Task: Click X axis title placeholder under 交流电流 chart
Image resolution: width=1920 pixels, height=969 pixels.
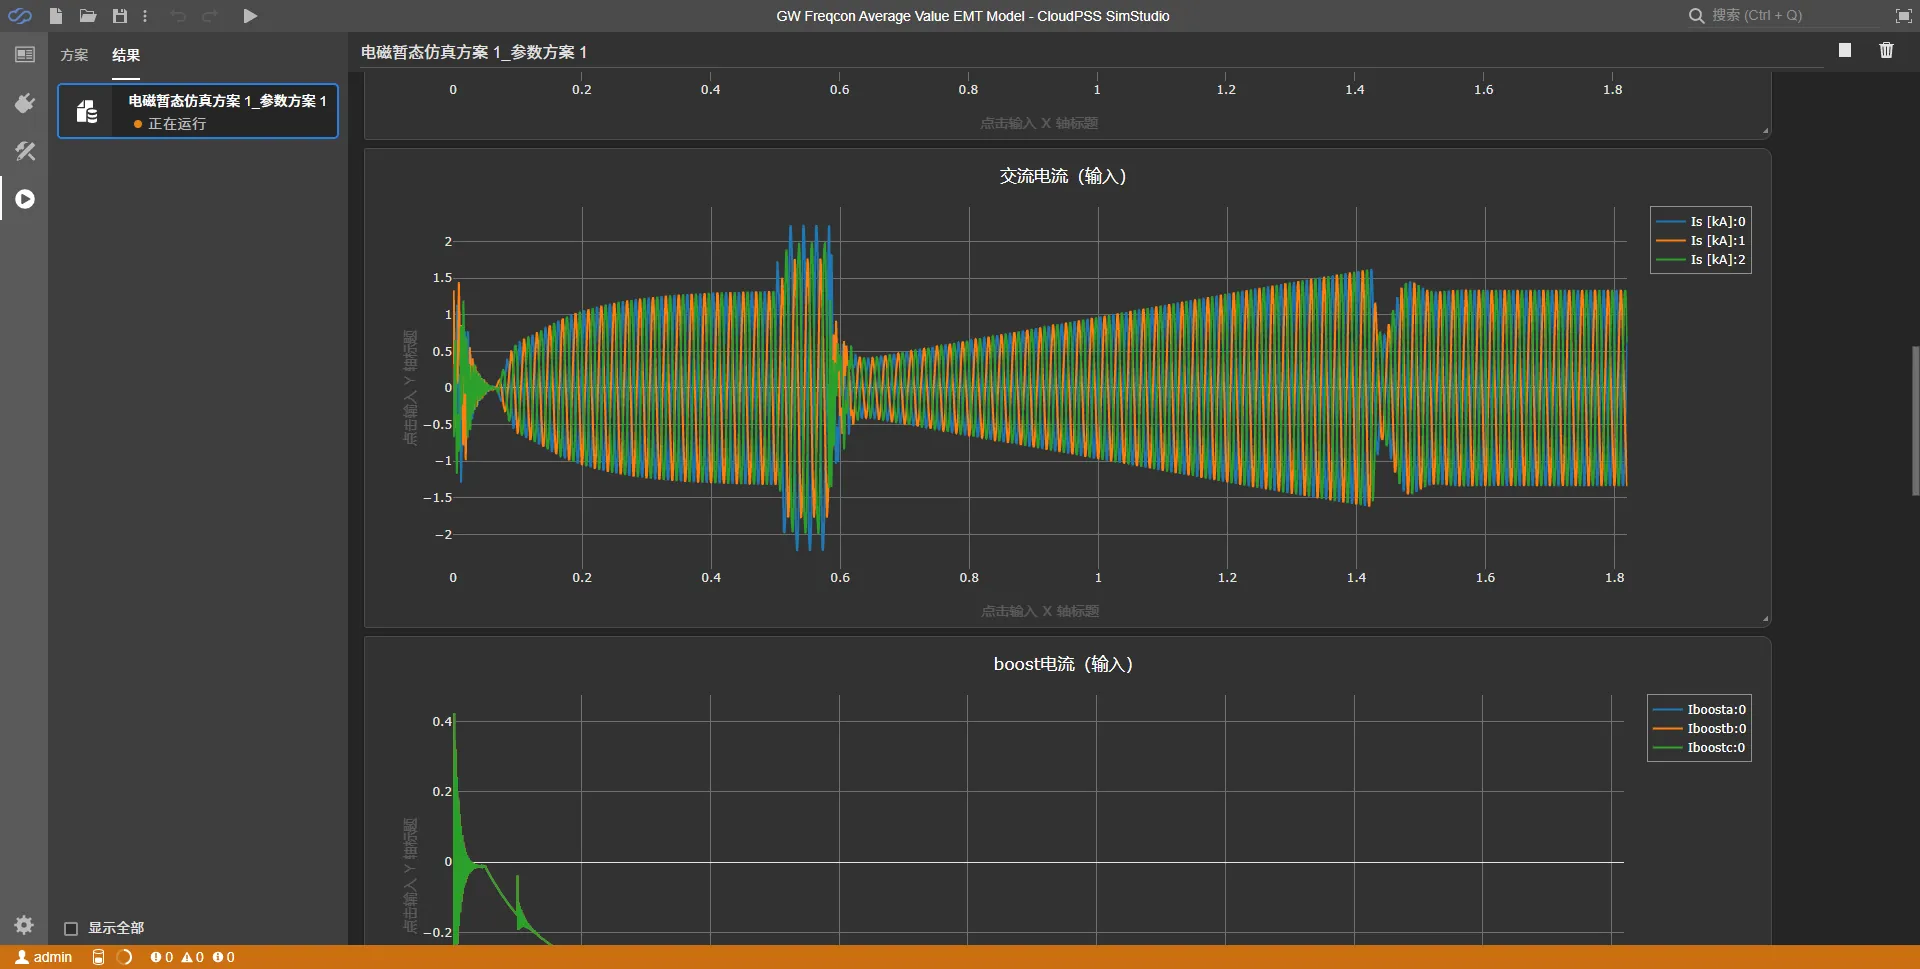Action: (x=1040, y=611)
